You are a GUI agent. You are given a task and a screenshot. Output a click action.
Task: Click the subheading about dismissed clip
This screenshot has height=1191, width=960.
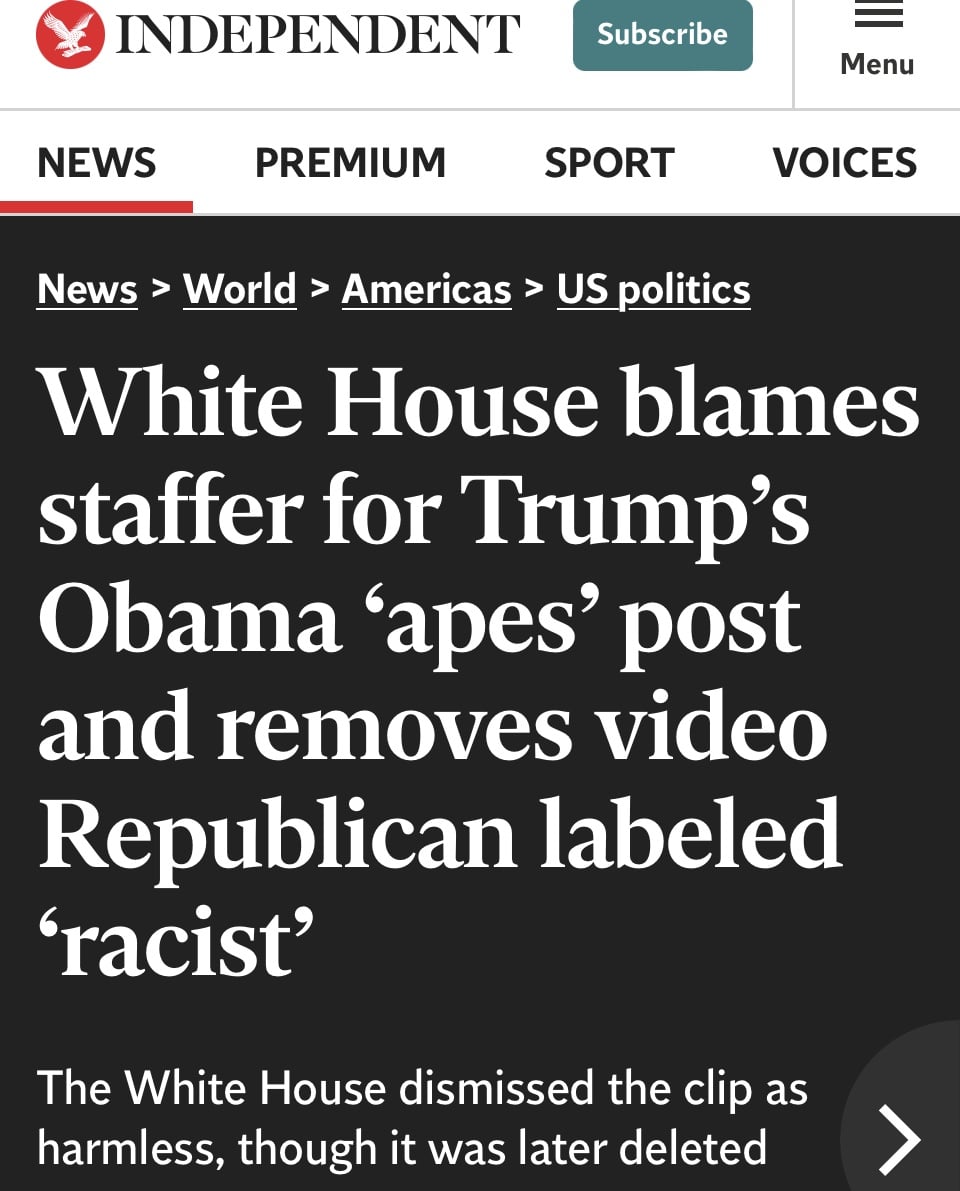click(x=422, y=1117)
